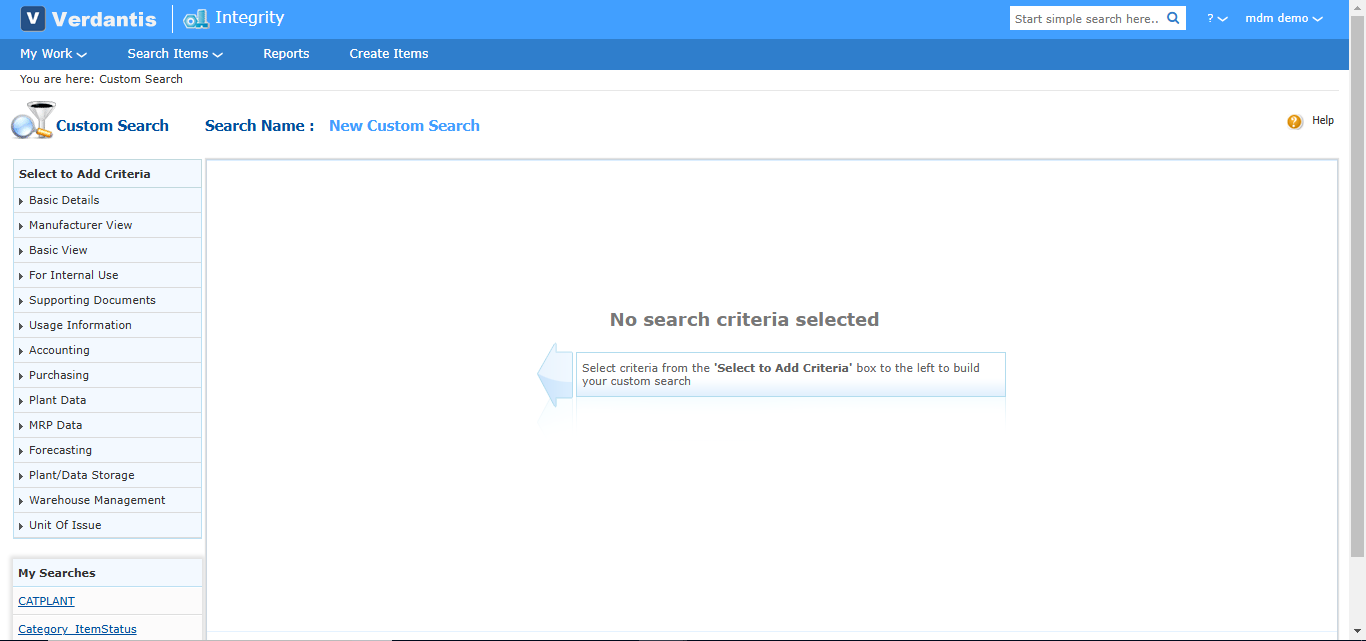Expand the Plant Data criteria group
This screenshot has height=641, width=1366.
tap(57, 400)
